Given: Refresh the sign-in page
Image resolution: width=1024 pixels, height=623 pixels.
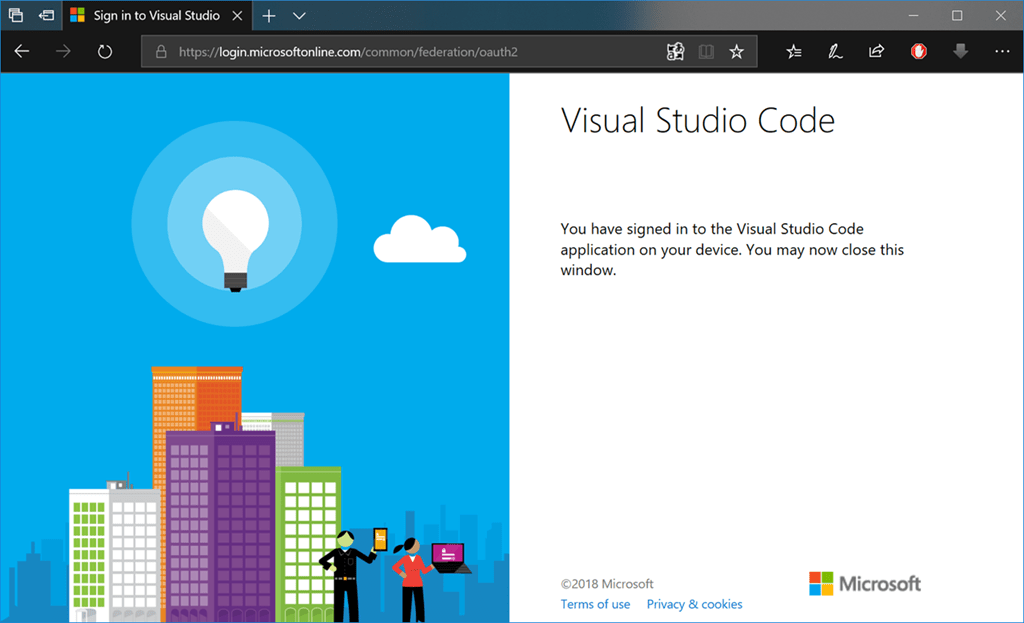Looking at the screenshot, I should pos(105,52).
